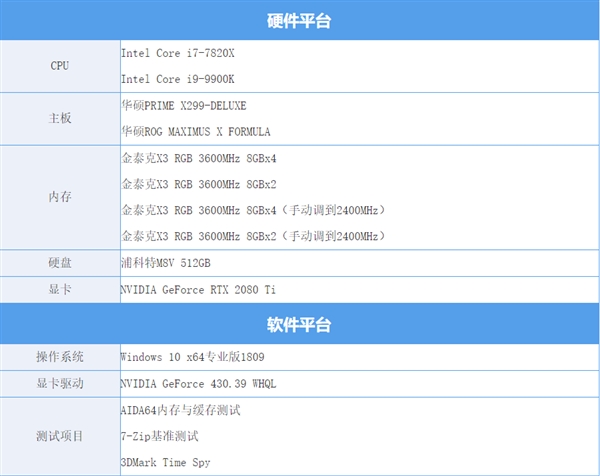Select 华硕PRIME X299-DELUXE text
Image resolution: width=600 pixels, height=476 pixels.
click(x=184, y=105)
